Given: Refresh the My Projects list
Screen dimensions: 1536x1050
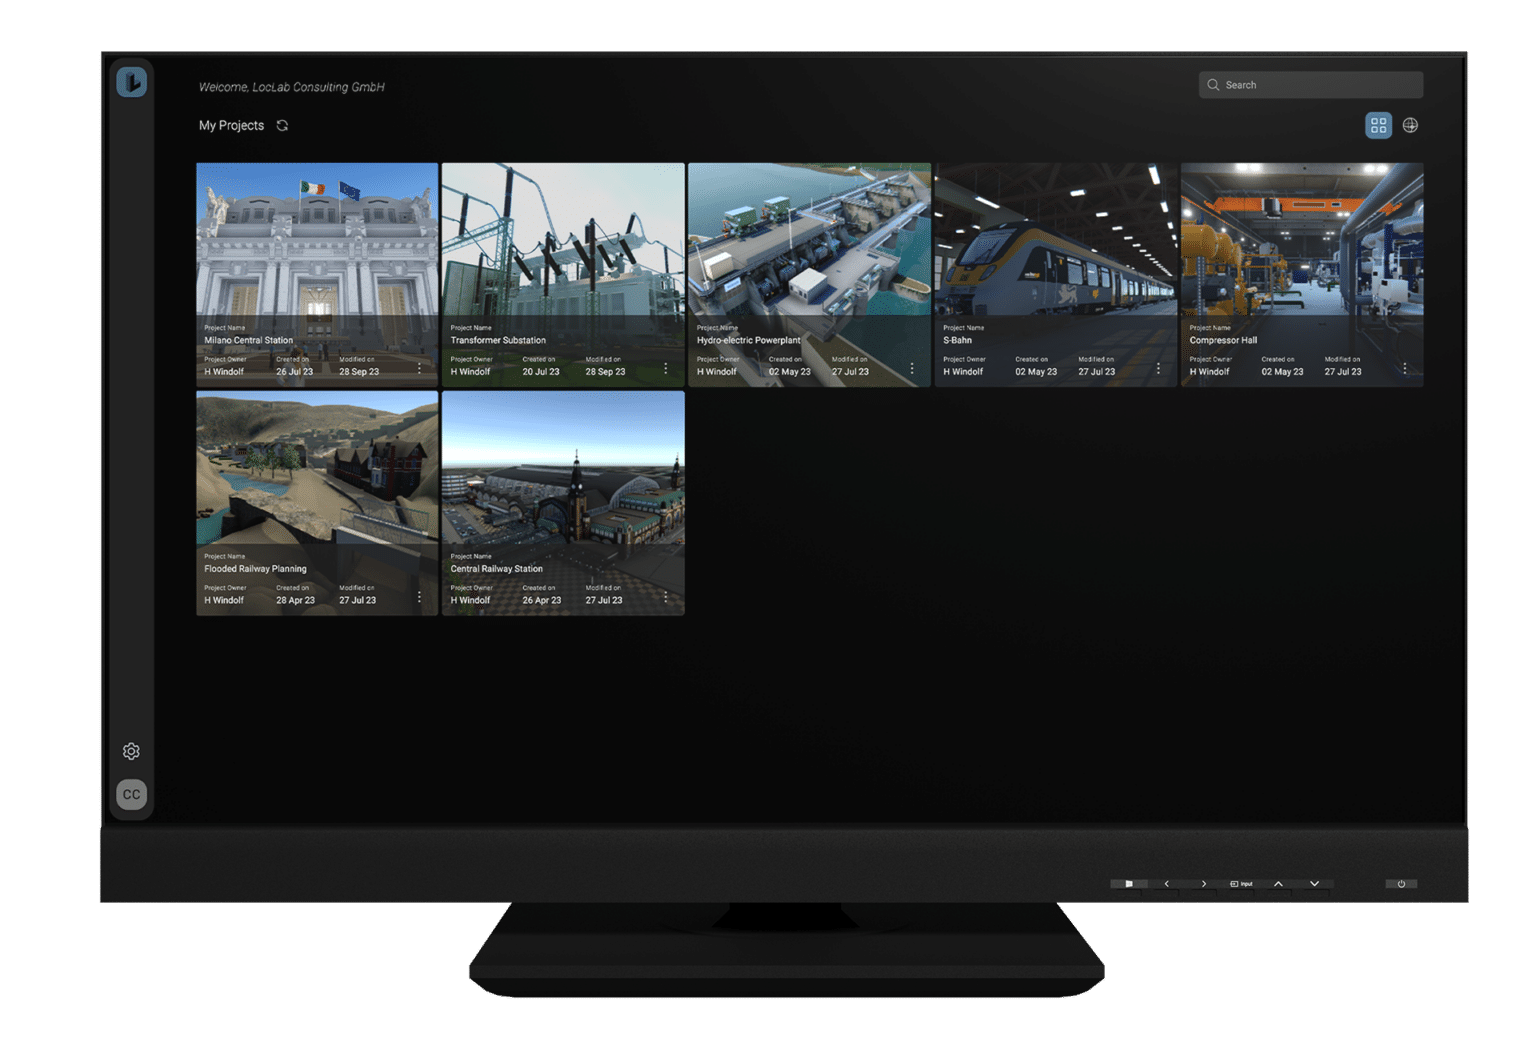Looking at the screenshot, I should tap(282, 126).
